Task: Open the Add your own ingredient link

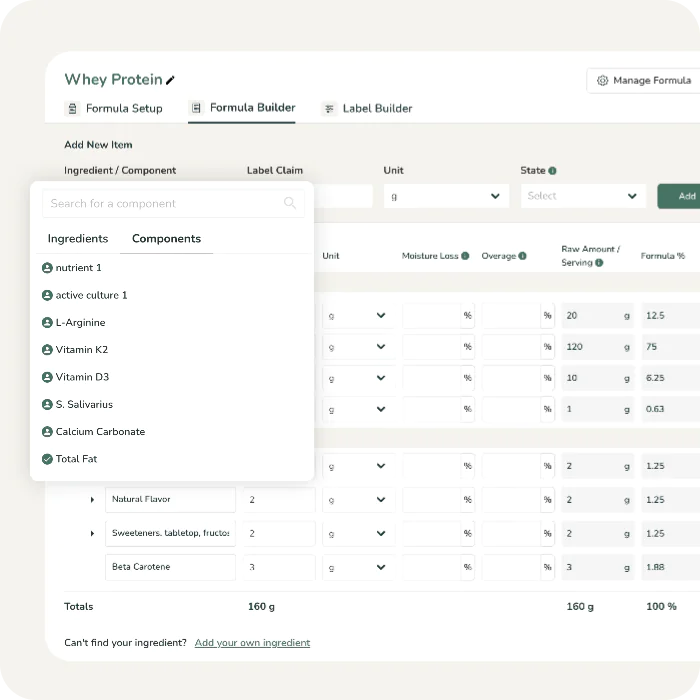Action: 252,643
